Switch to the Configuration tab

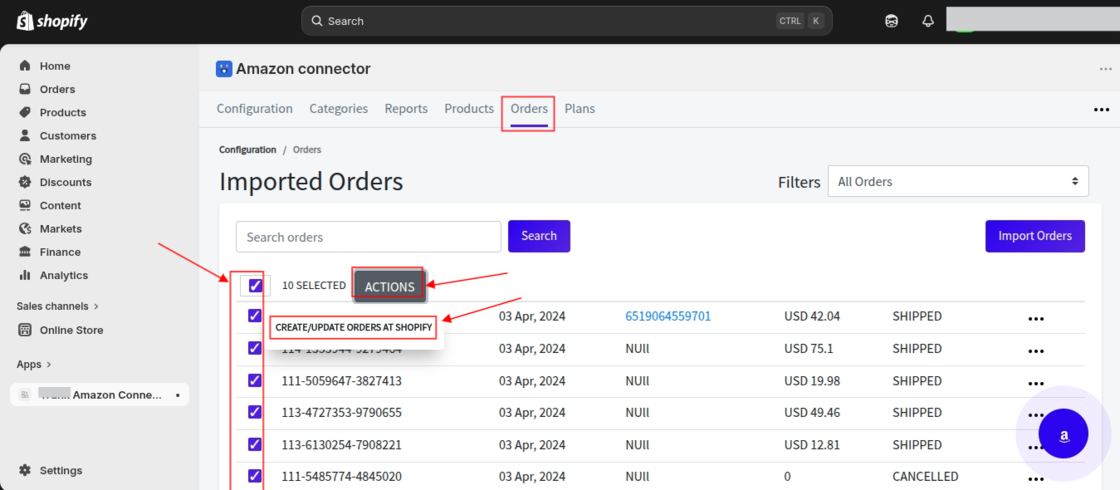[x=254, y=109]
